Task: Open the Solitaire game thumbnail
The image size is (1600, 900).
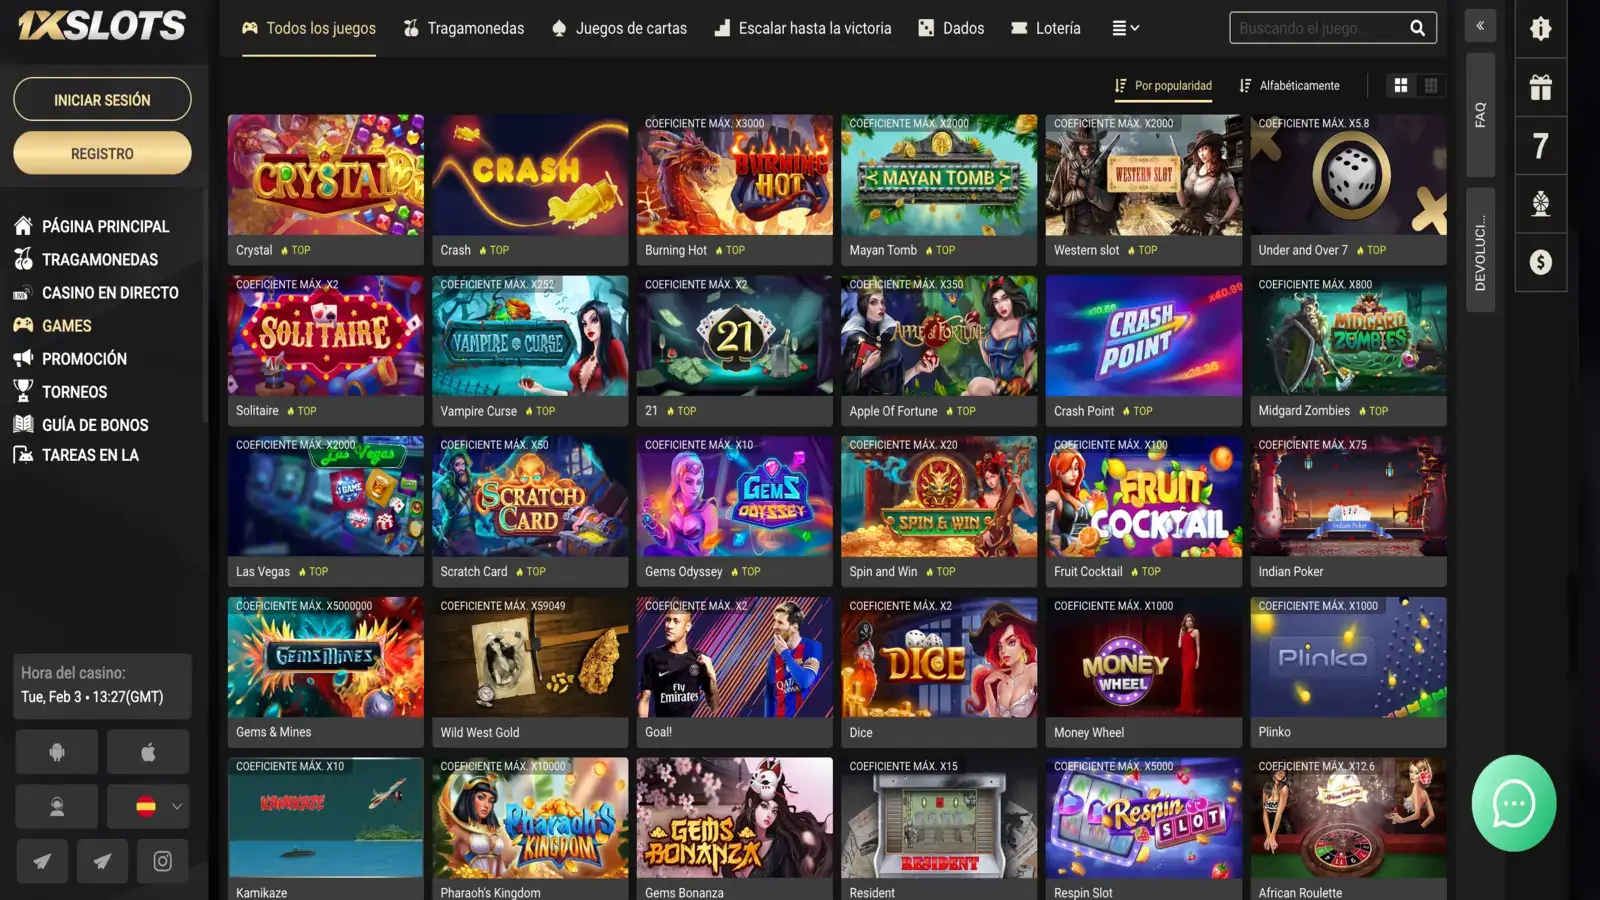Action: pyautogui.click(x=326, y=336)
